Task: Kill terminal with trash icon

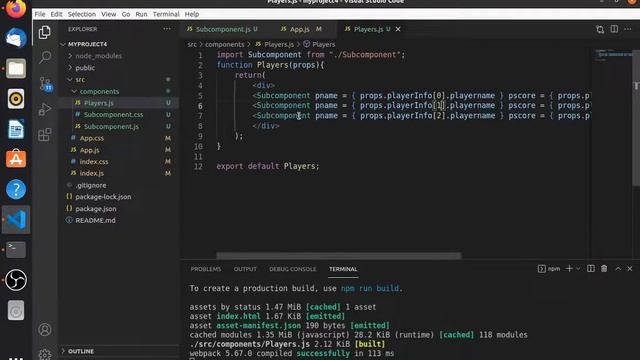Action: (x=604, y=269)
